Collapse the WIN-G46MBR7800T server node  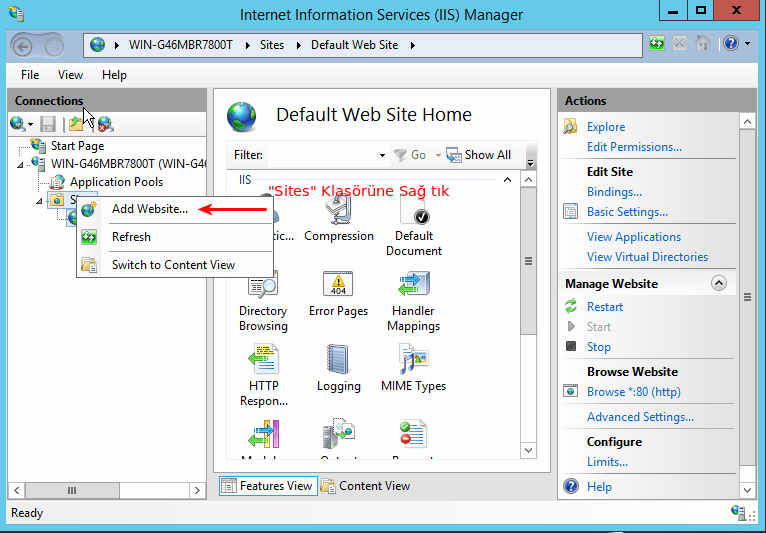point(20,165)
